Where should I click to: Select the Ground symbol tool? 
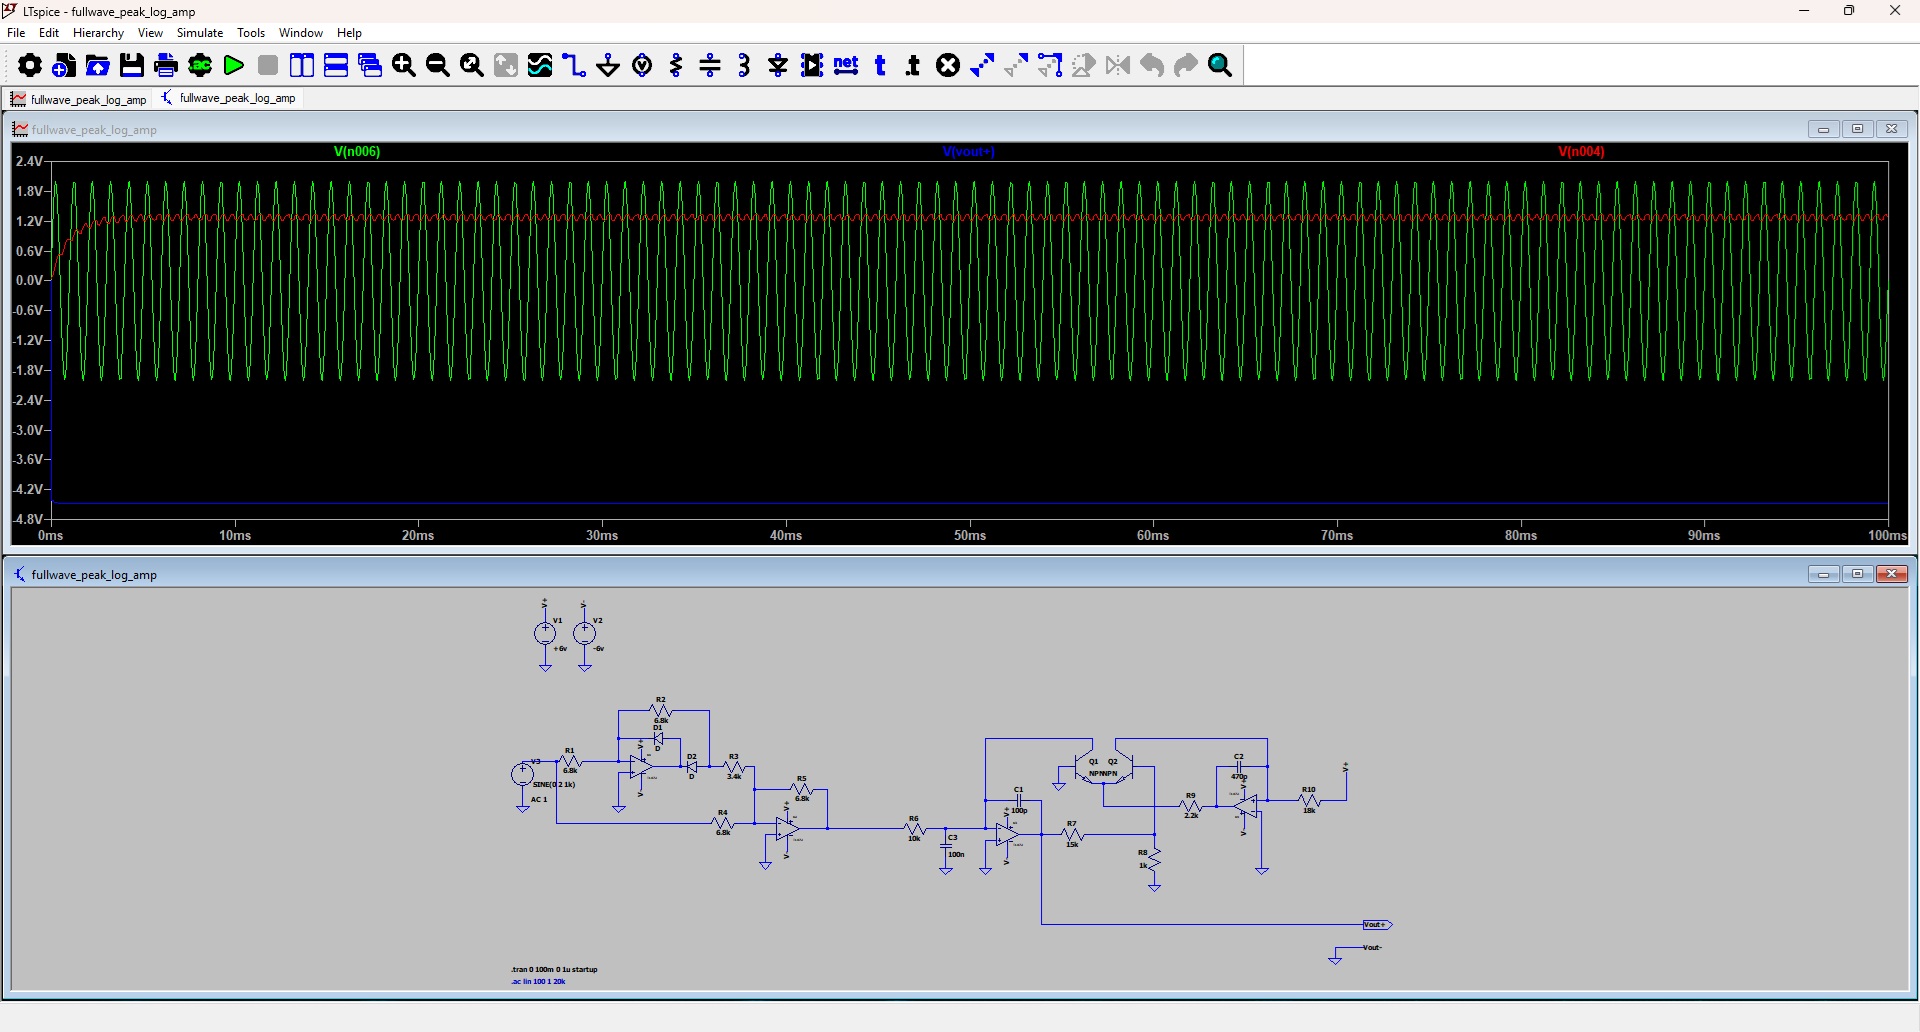coord(608,66)
